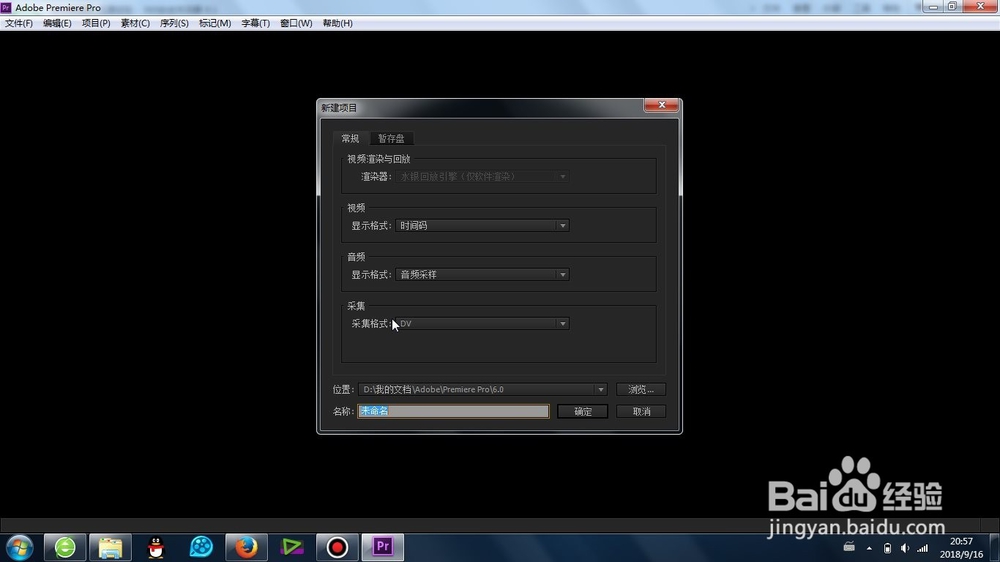This screenshot has width=1000, height=562.
Task: Open the 字幕(T) menu
Action: coord(255,23)
